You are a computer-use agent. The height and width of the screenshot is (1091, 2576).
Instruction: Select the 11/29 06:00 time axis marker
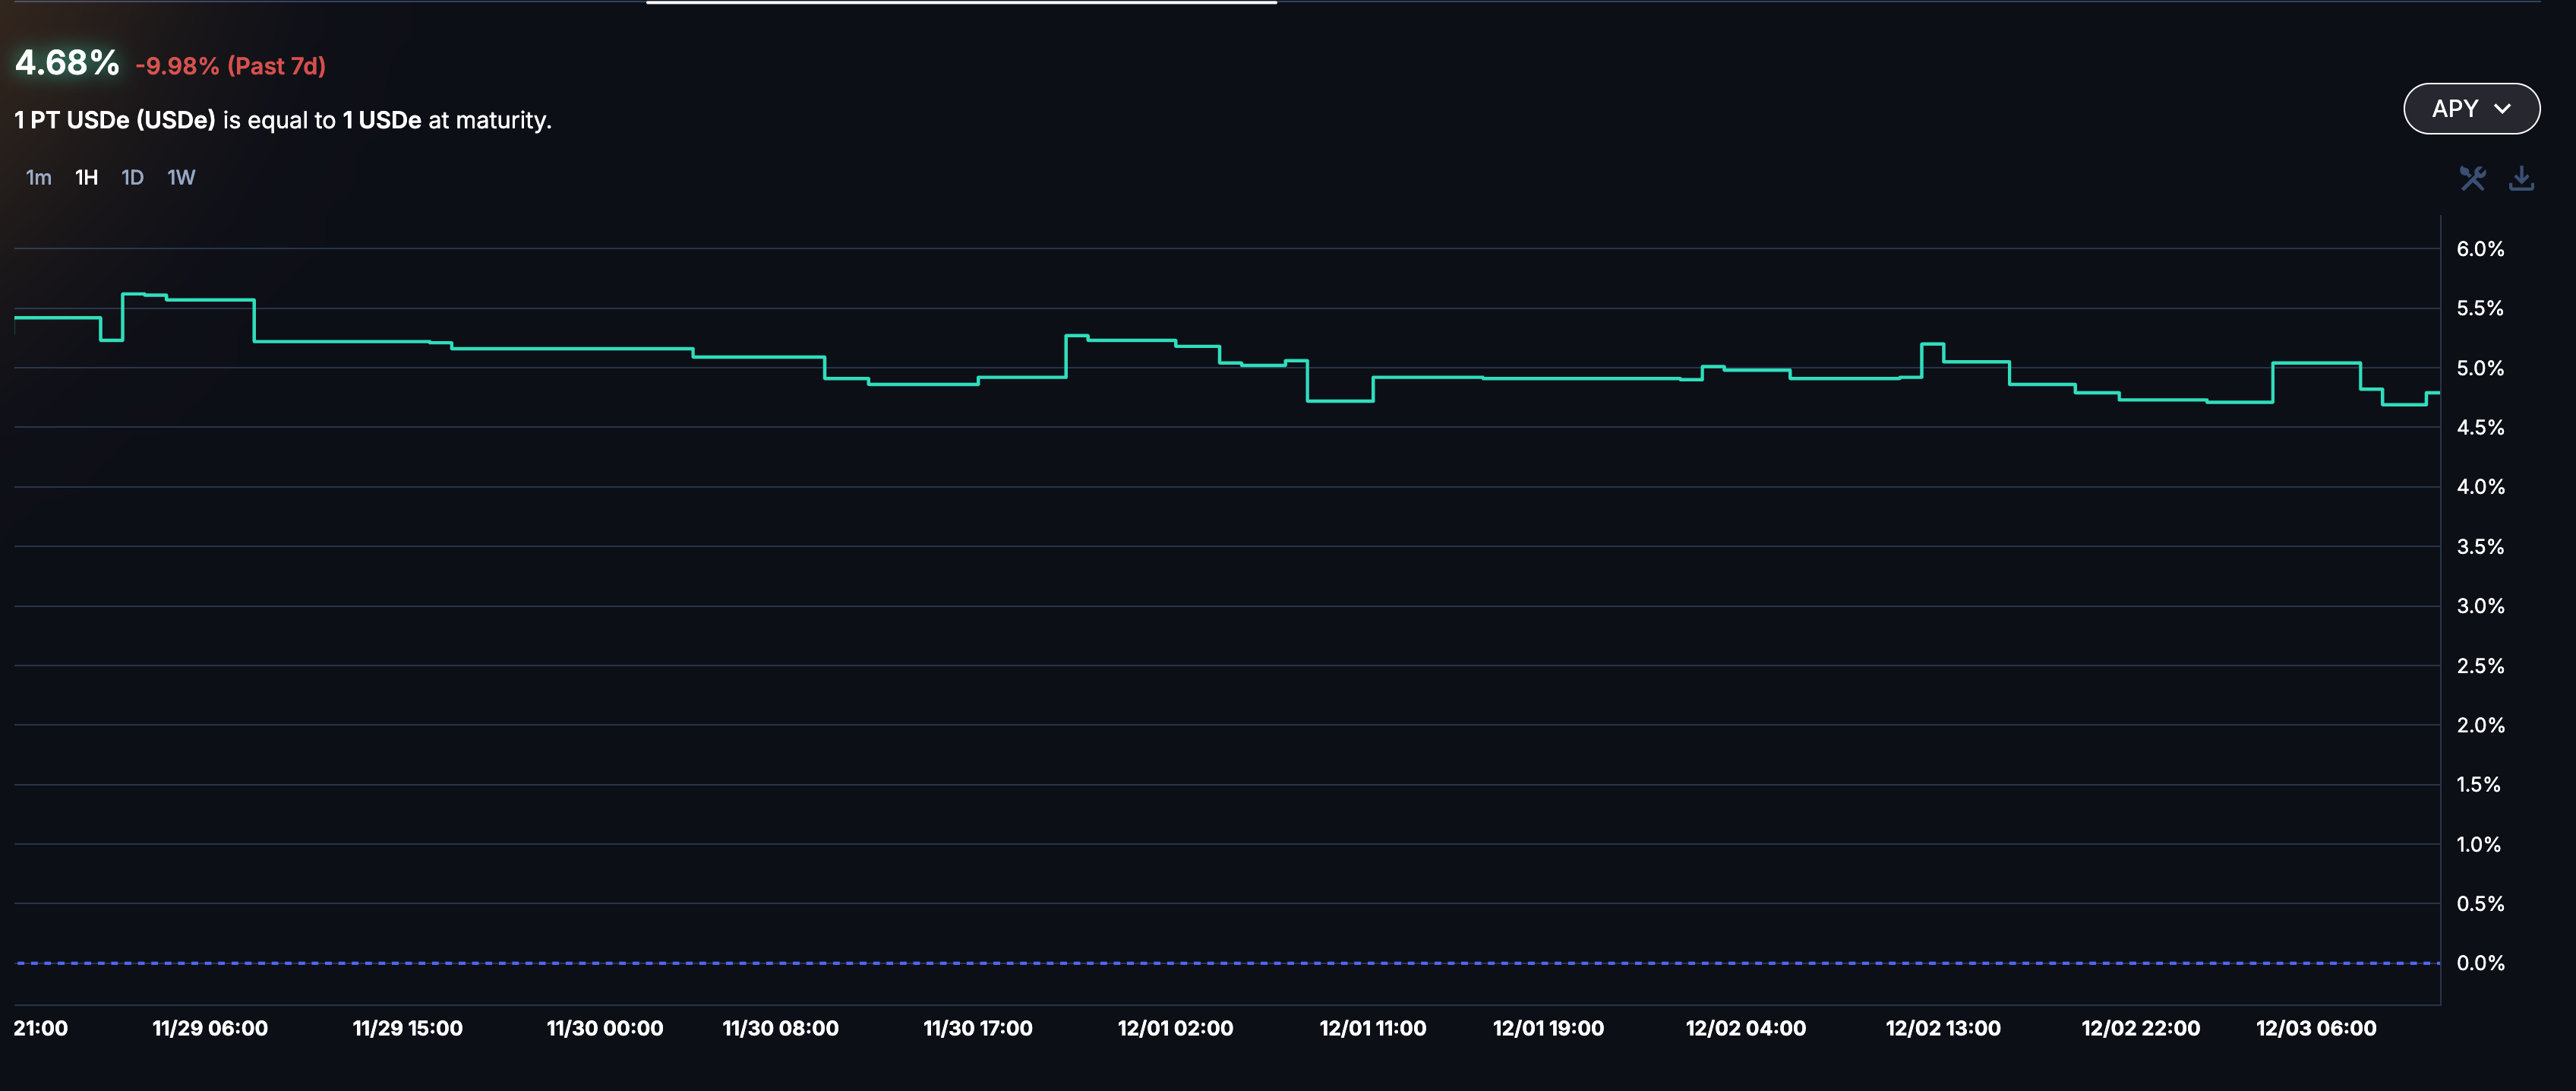[210, 1028]
